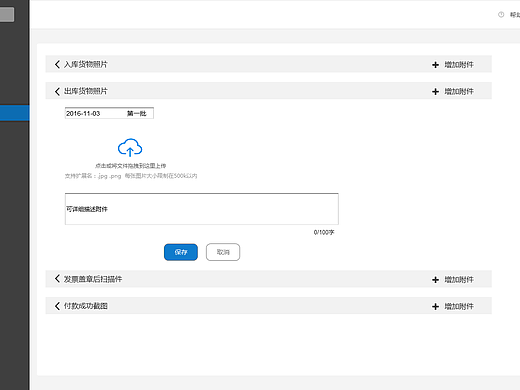
Task: Click 增加附件 link for 出库货物照片
Action: click(459, 91)
